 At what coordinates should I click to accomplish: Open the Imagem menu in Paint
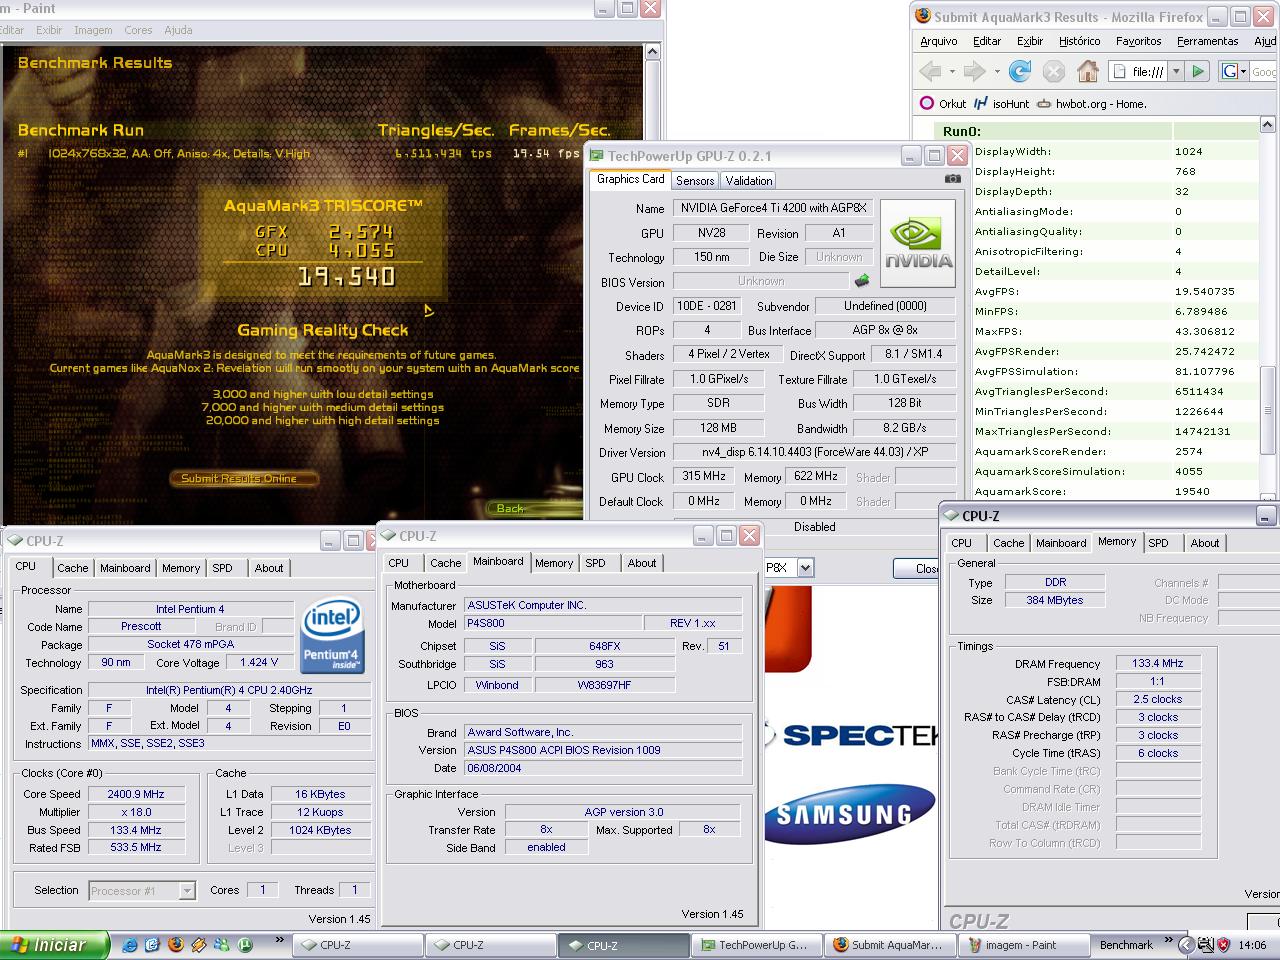tap(93, 30)
